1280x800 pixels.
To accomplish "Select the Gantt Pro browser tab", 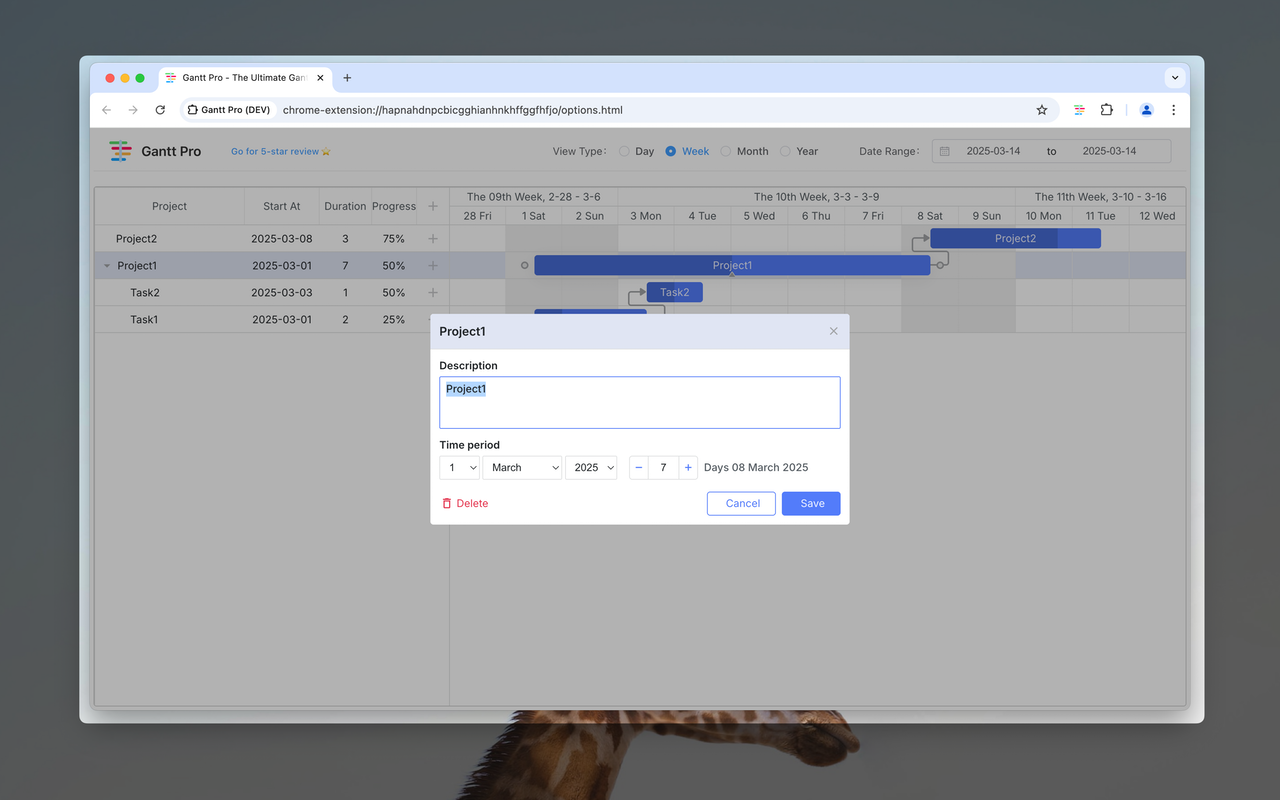I will (240, 77).
